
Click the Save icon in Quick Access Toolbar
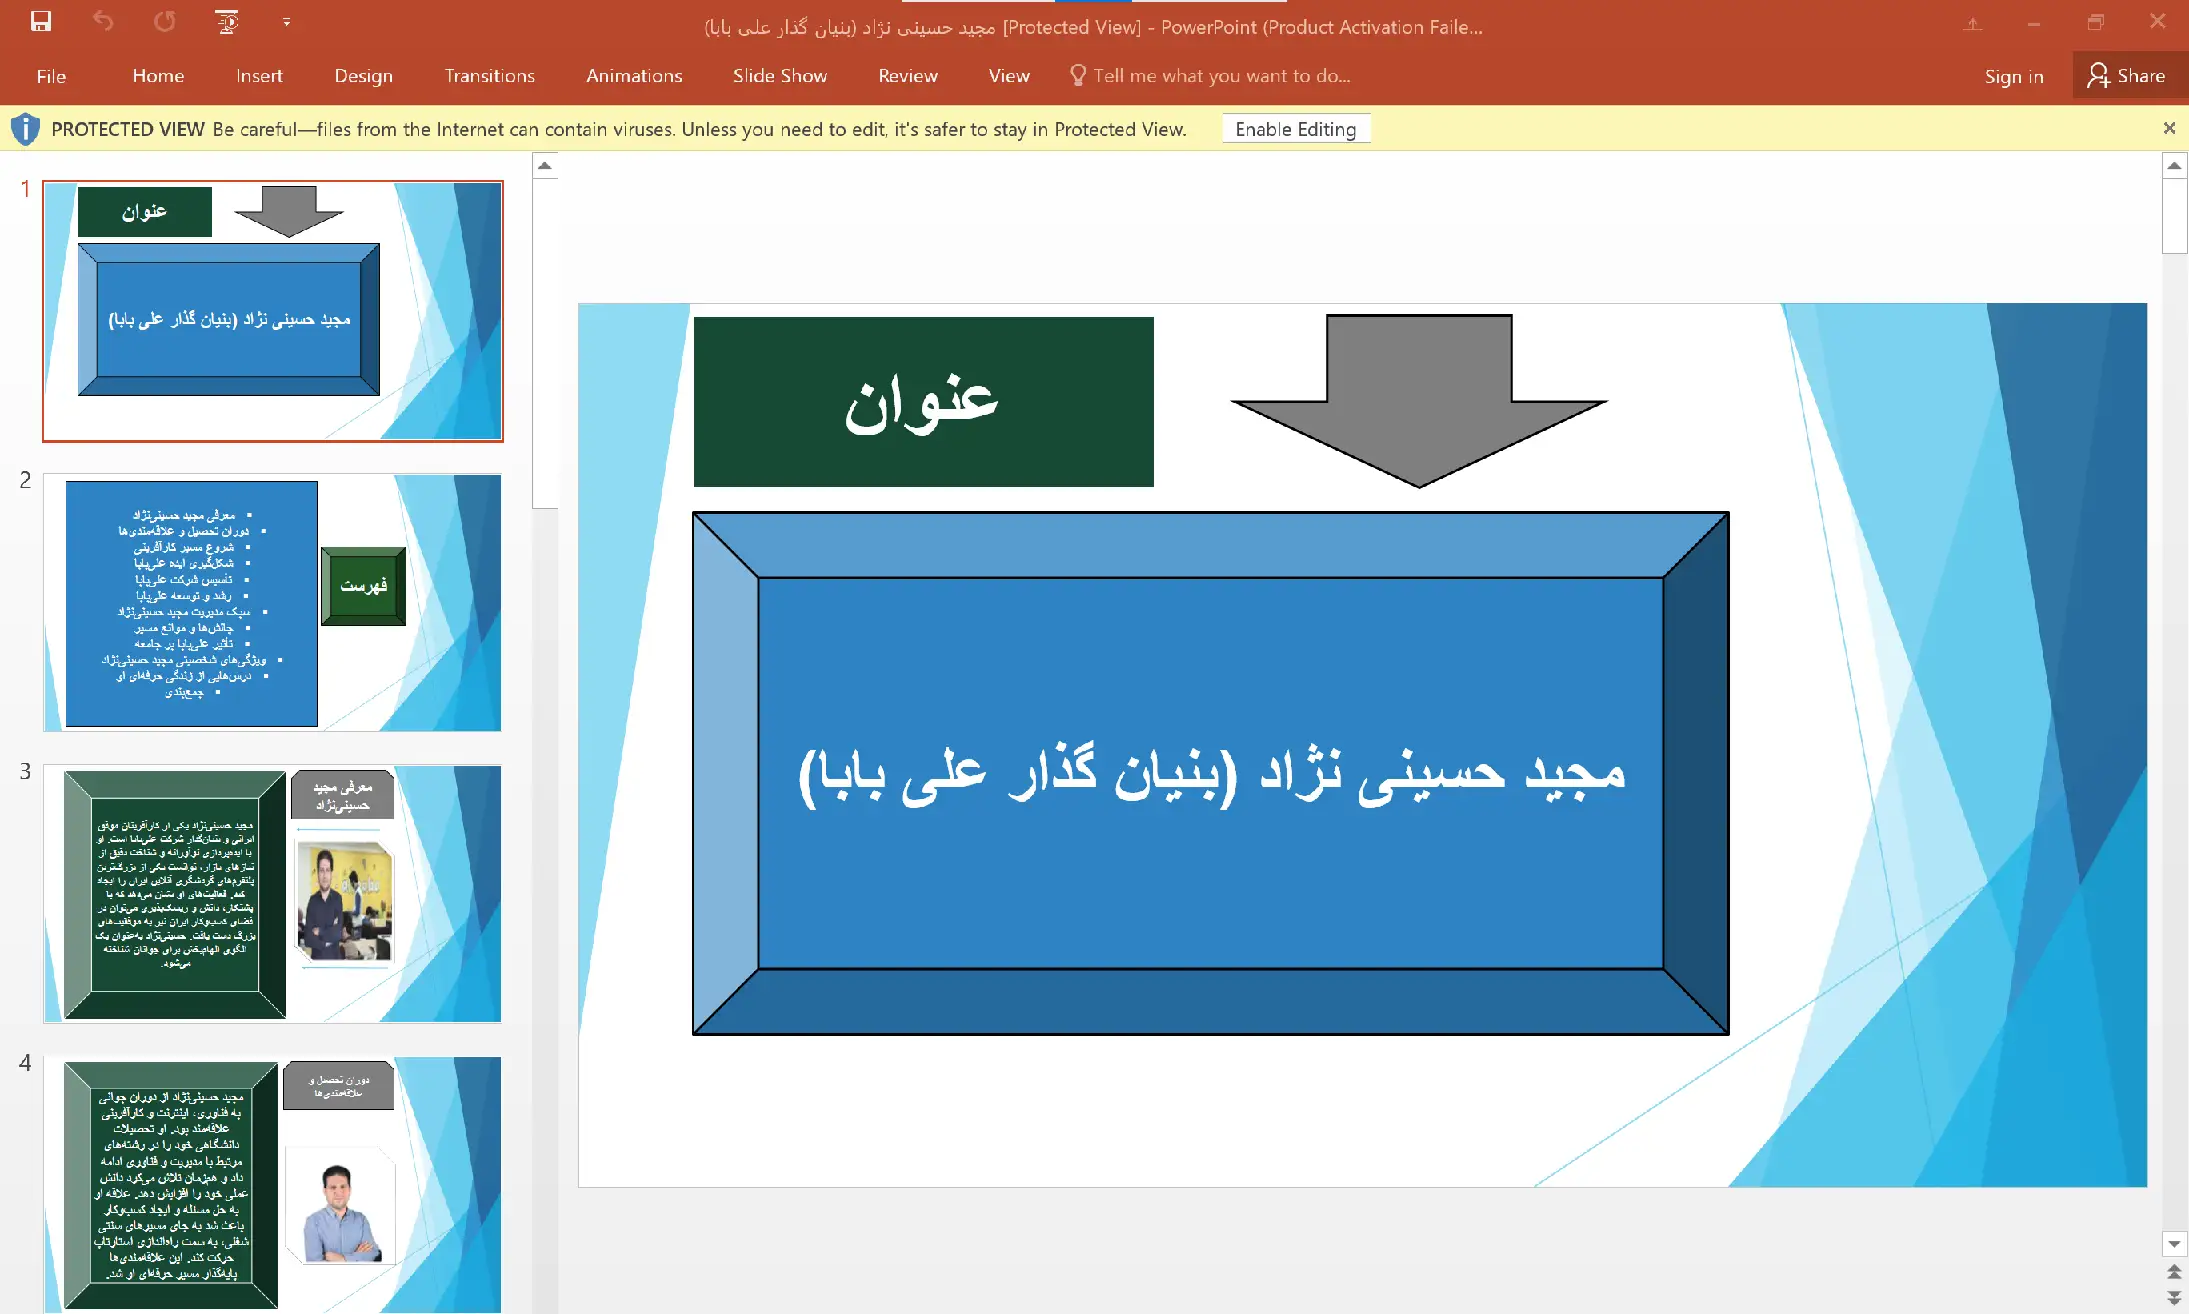[41, 22]
